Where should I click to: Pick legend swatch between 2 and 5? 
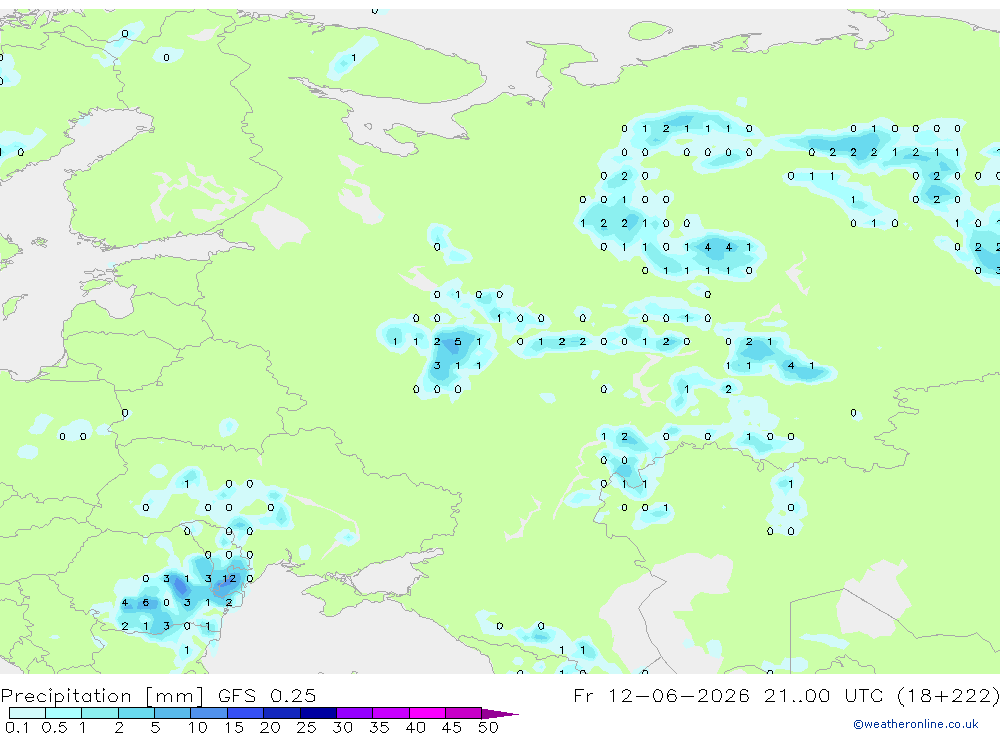point(136,713)
